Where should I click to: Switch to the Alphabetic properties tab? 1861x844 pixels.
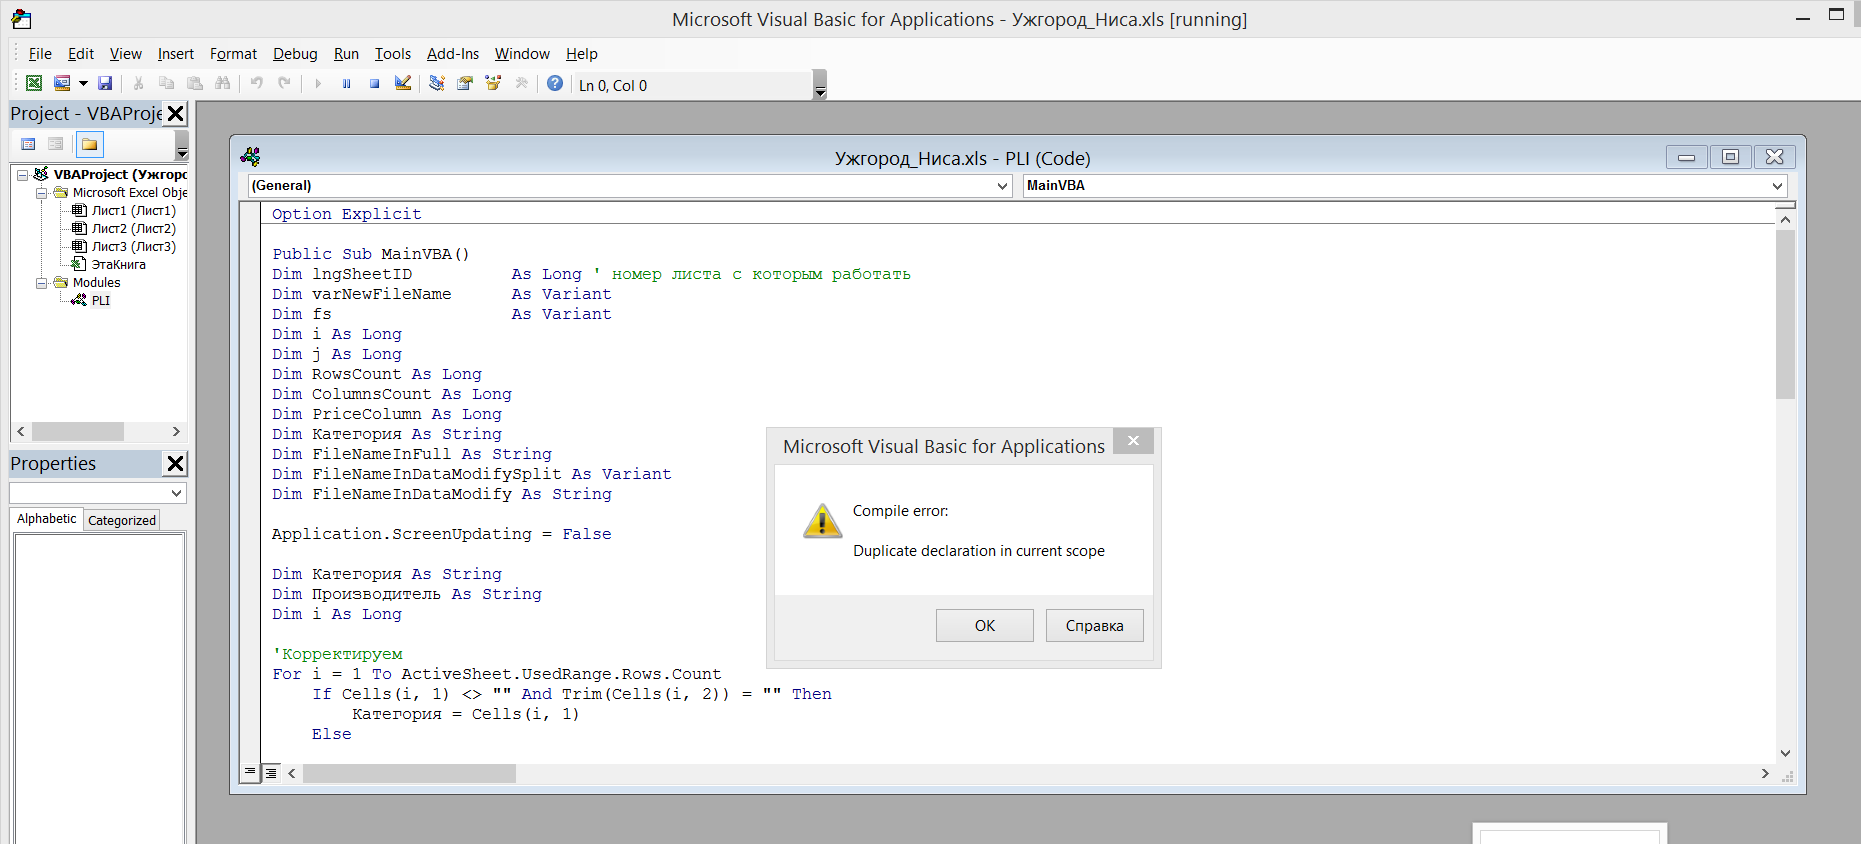[x=47, y=519]
